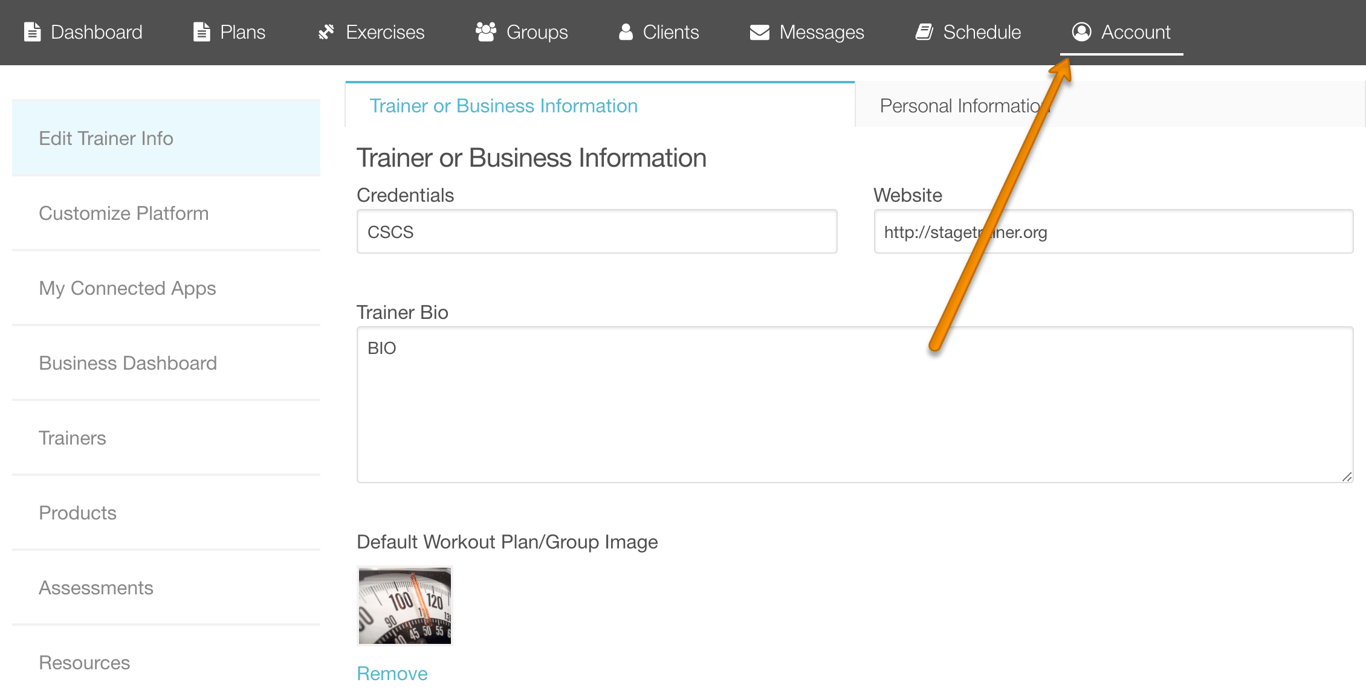
Task: Open Customize Platform in the sidebar
Action: tap(124, 213)
